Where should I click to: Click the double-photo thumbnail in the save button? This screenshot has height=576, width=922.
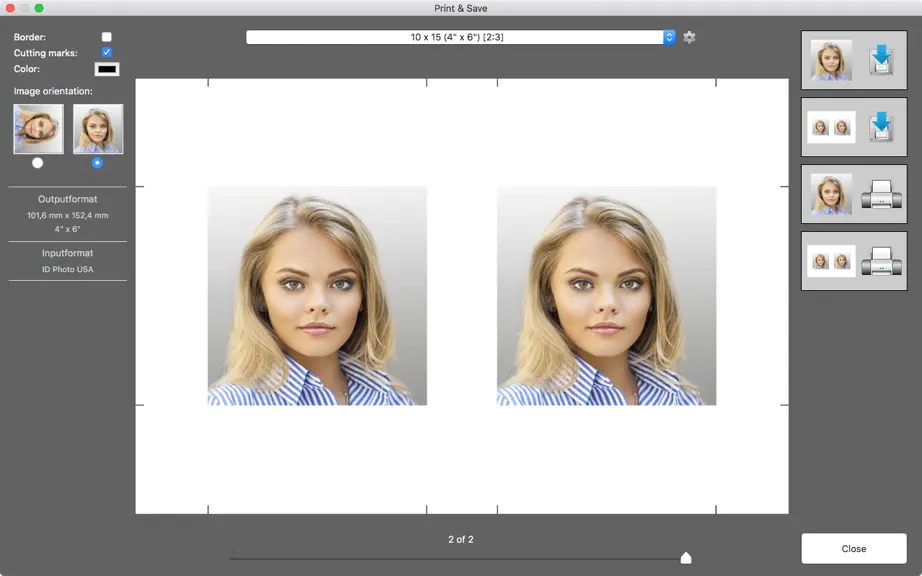(831, 127)
